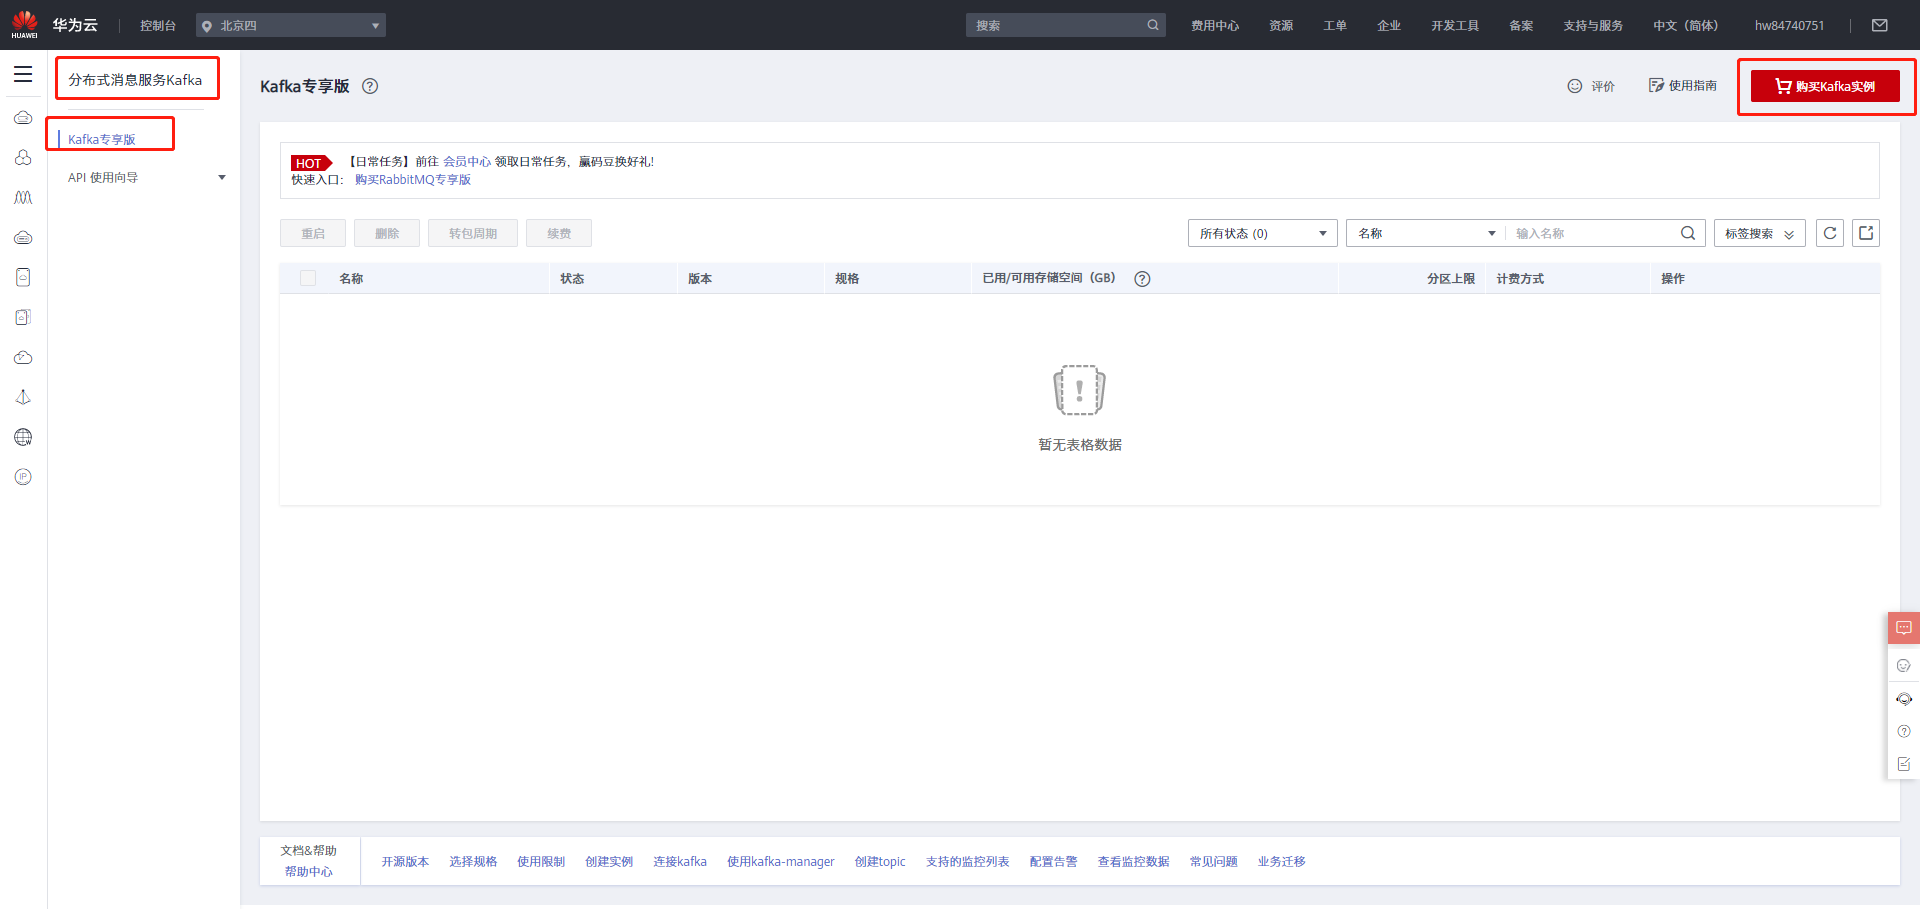The height and width of the screenshot is (909, 1920).
Task: Open the 备案 top menu
Action: (x=1521, y=25)
